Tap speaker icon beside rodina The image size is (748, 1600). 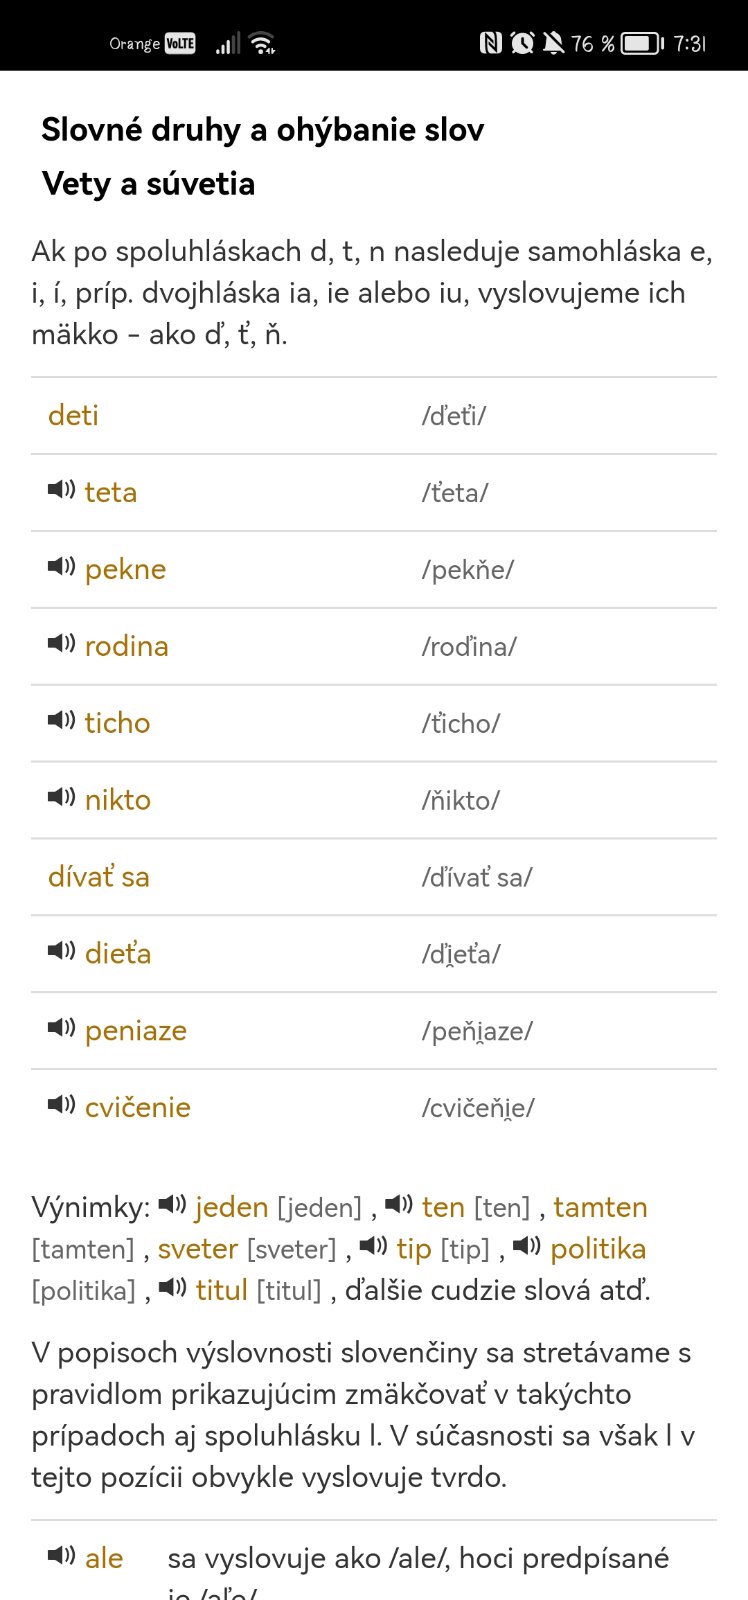61,644
